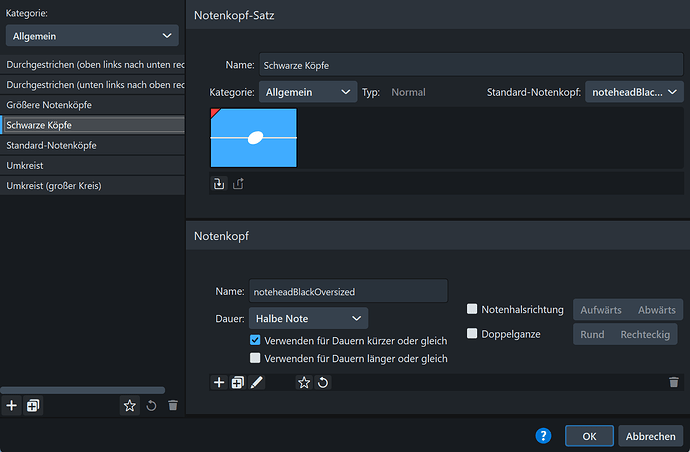690x452 pixels.
Task: Save notehead set as default via star in left list
Action: click(129, 405)
